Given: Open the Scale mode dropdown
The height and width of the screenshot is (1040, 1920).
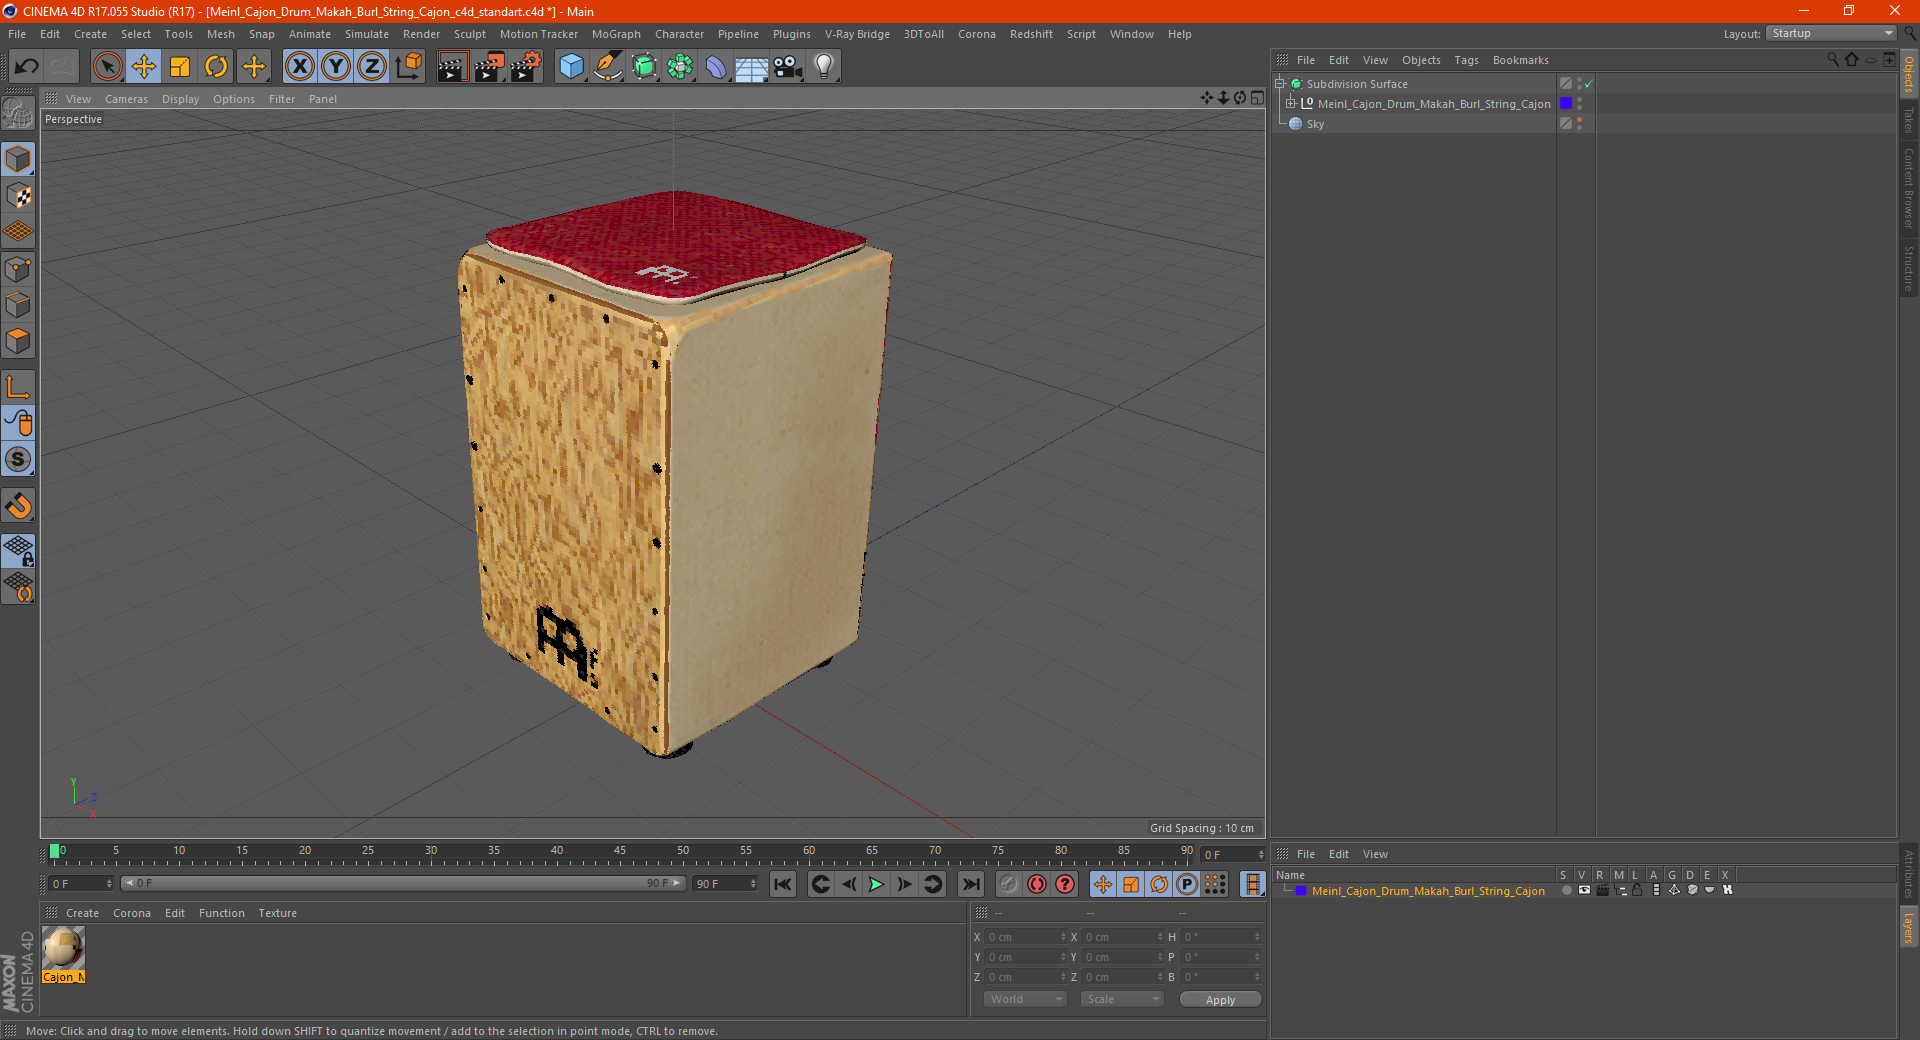Looking at the screenshot, I should [x=1122, y=999].
